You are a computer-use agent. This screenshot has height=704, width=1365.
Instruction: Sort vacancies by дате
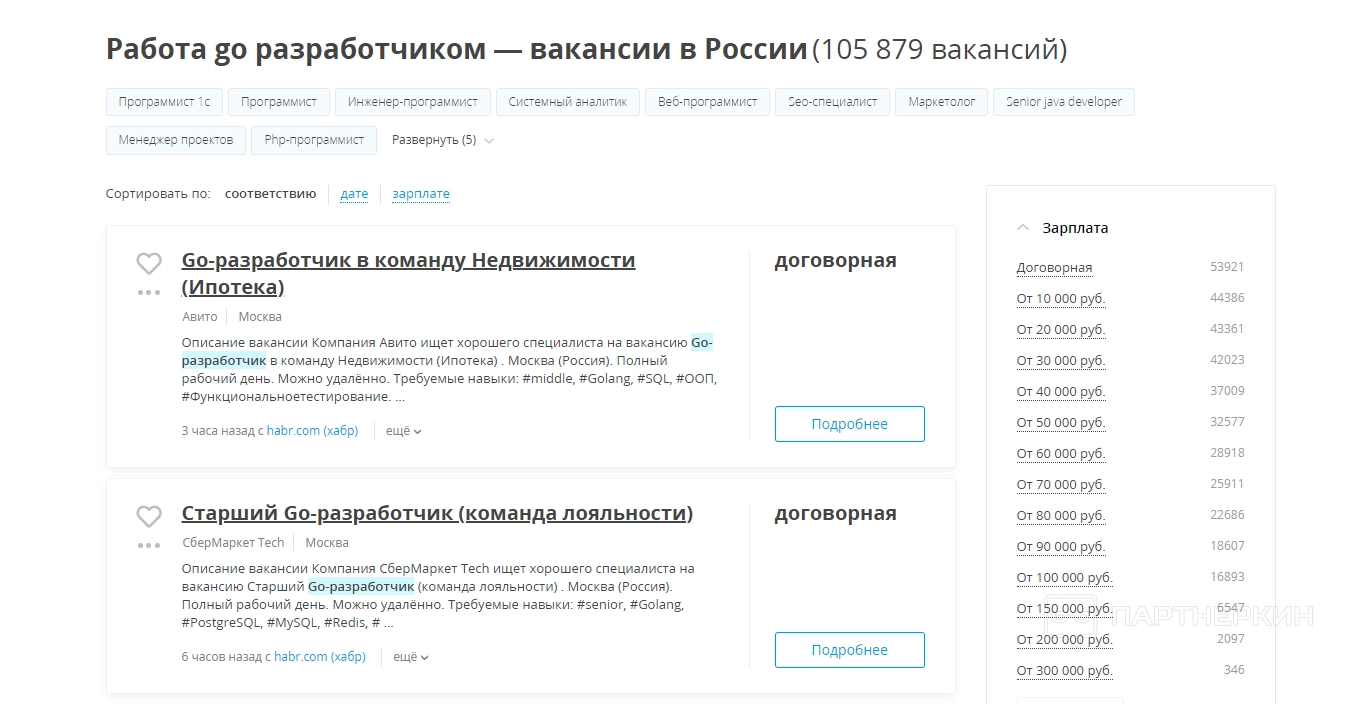pos(354,194)
